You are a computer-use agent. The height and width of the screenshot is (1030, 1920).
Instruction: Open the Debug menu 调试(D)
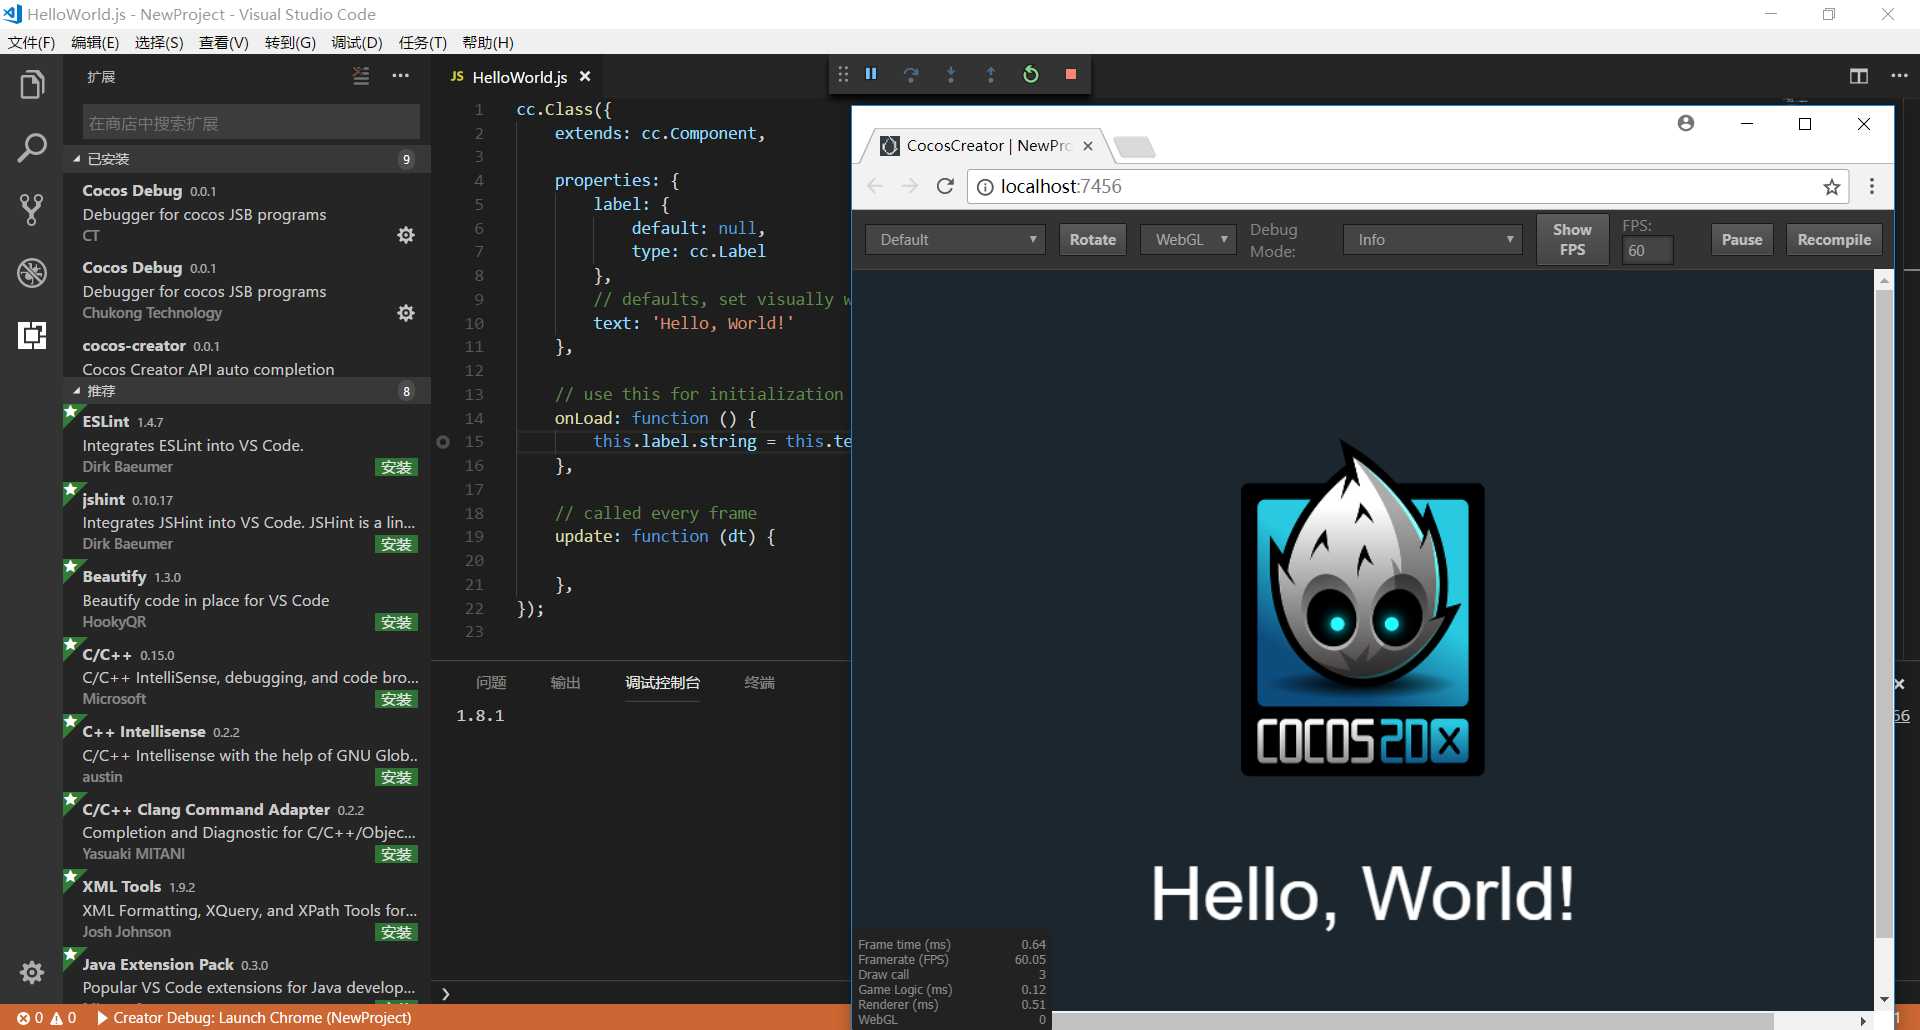[x=357, y=42]
